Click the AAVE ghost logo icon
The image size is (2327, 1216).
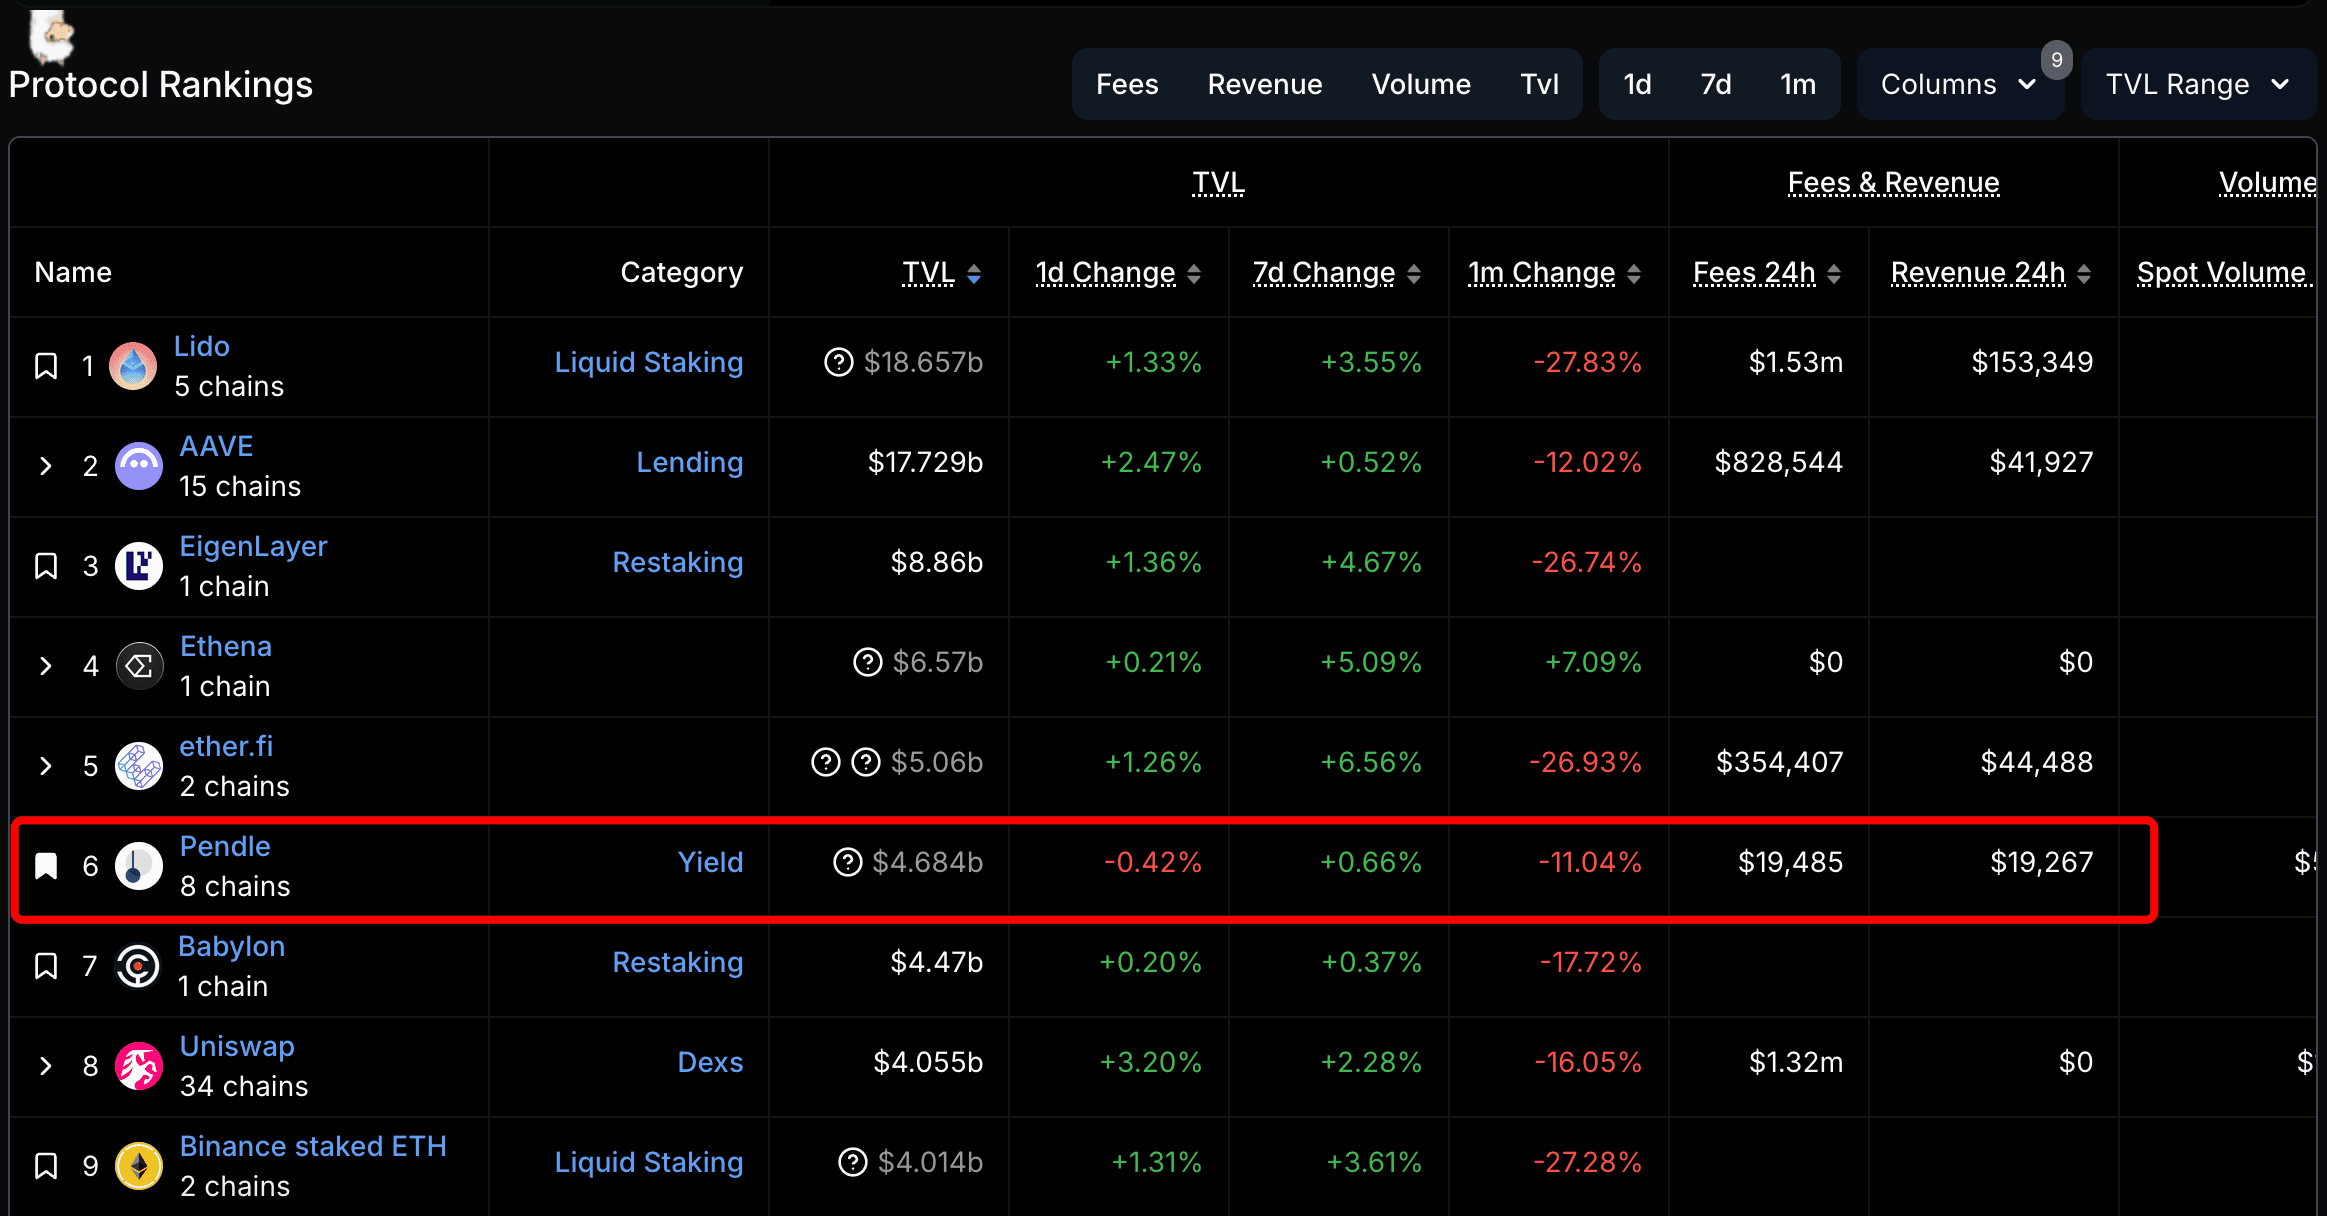[139, 466]
